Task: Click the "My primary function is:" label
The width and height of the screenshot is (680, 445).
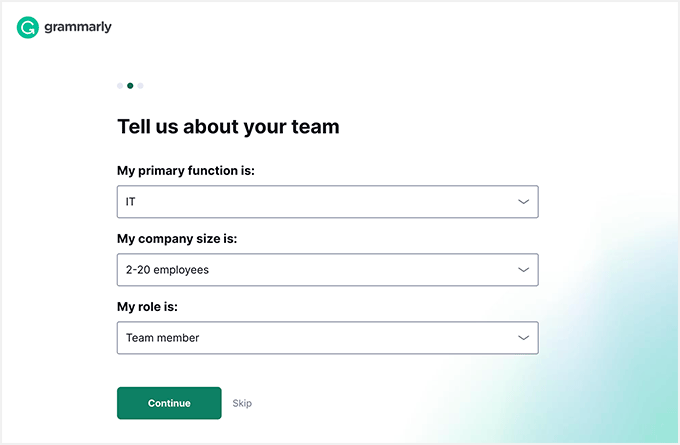Action: 186,171
